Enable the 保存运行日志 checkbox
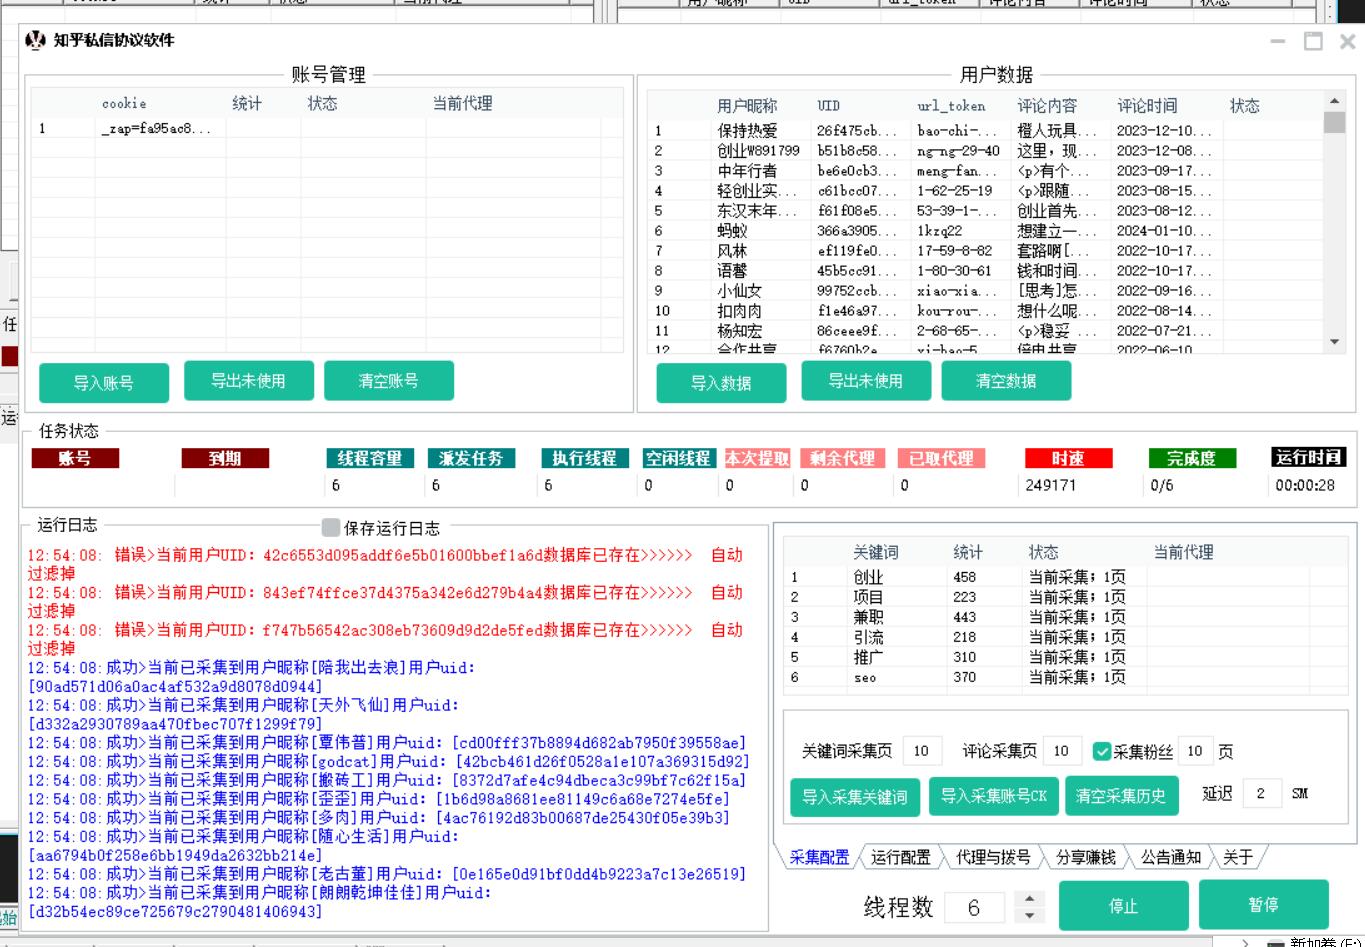The height and width of the screenshot is (947, 1365). 331,527
